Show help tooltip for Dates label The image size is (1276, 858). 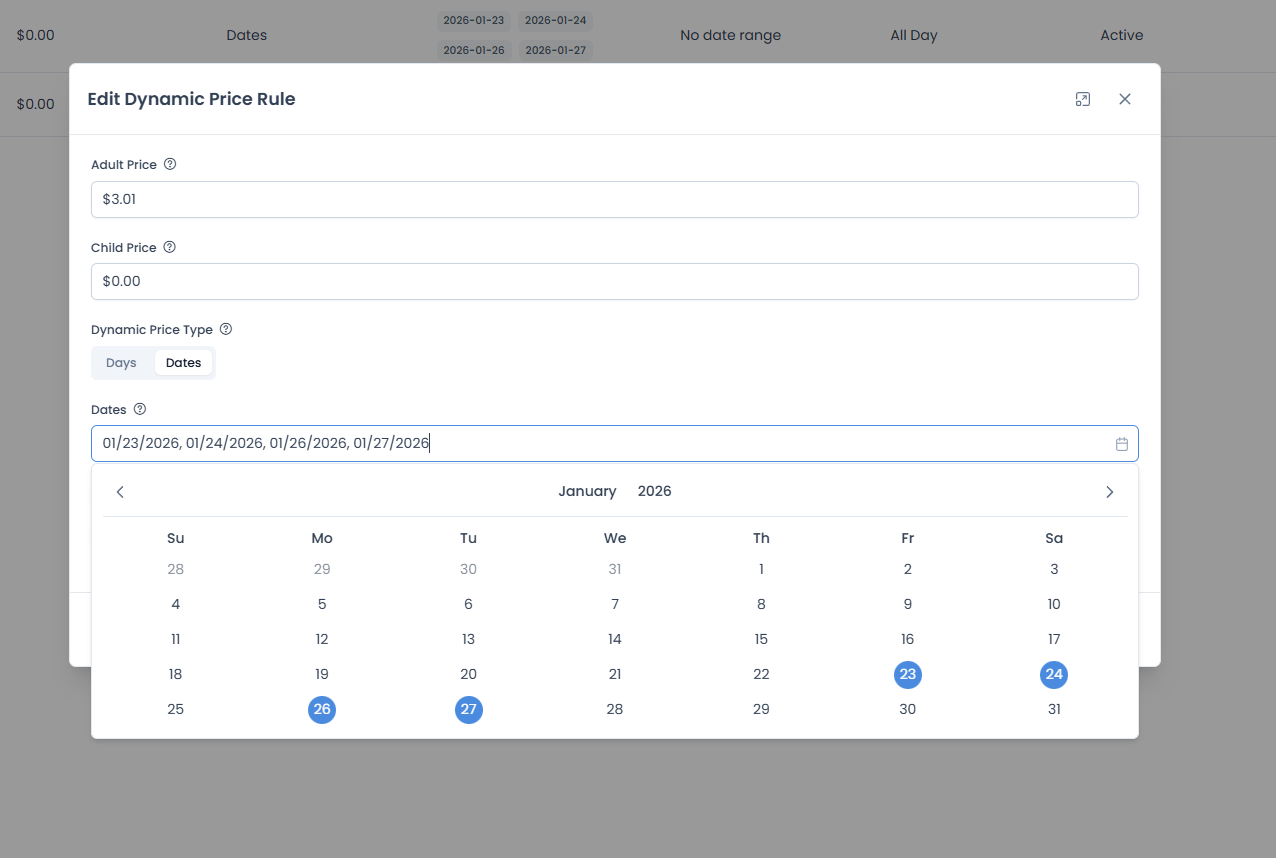[140, 409]
